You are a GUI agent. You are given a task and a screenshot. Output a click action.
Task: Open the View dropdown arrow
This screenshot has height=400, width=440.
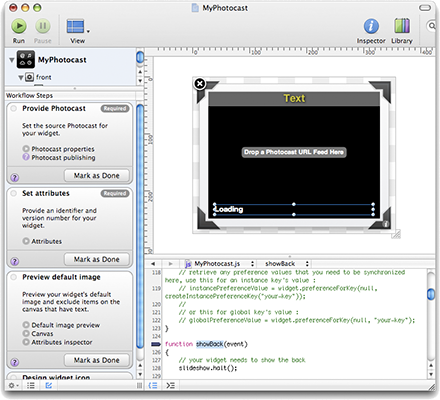[88, 32]
